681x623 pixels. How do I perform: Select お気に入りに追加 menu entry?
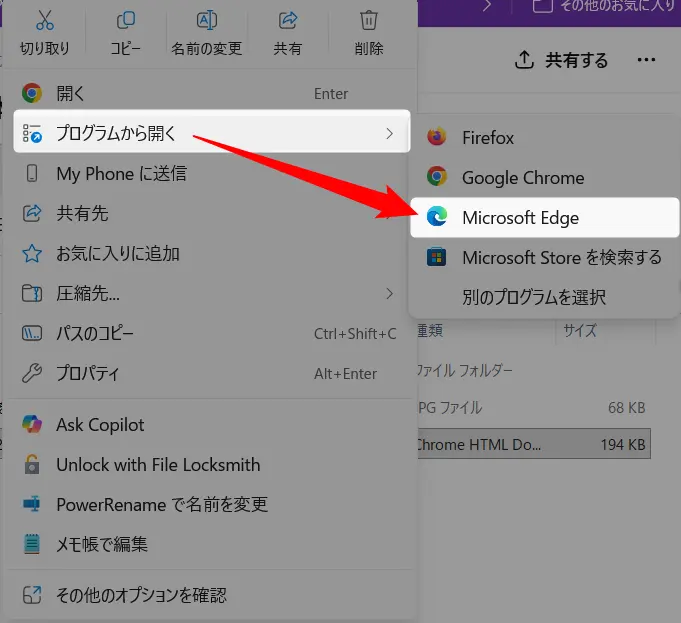117,254
